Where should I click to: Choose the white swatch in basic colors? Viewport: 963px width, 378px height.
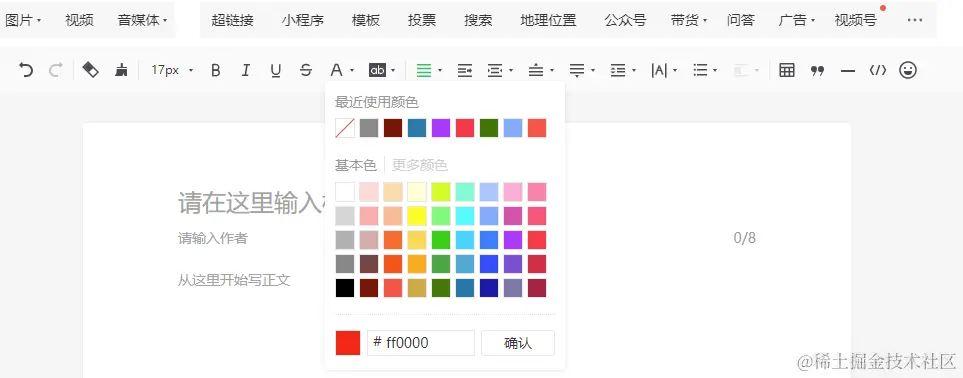pos(345,192)
